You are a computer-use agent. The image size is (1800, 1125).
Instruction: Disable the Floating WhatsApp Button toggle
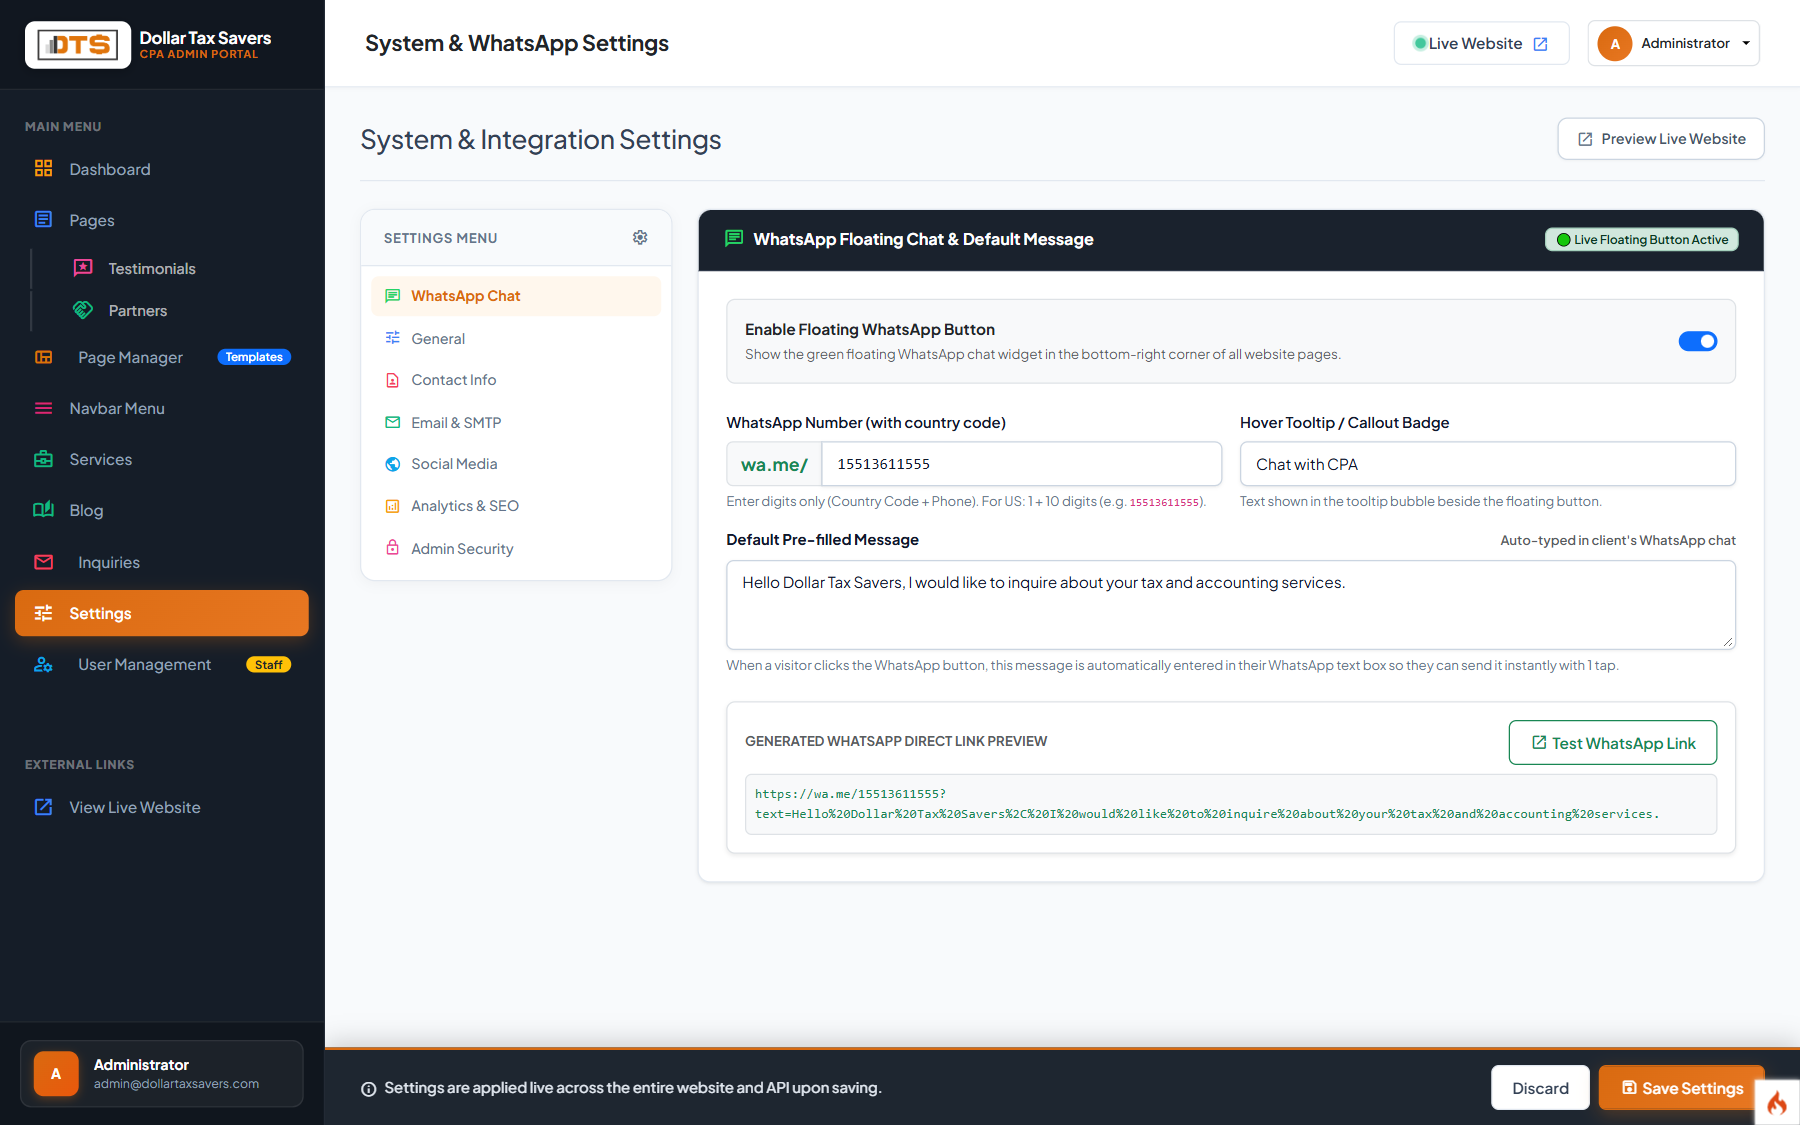pos(1697,341)
